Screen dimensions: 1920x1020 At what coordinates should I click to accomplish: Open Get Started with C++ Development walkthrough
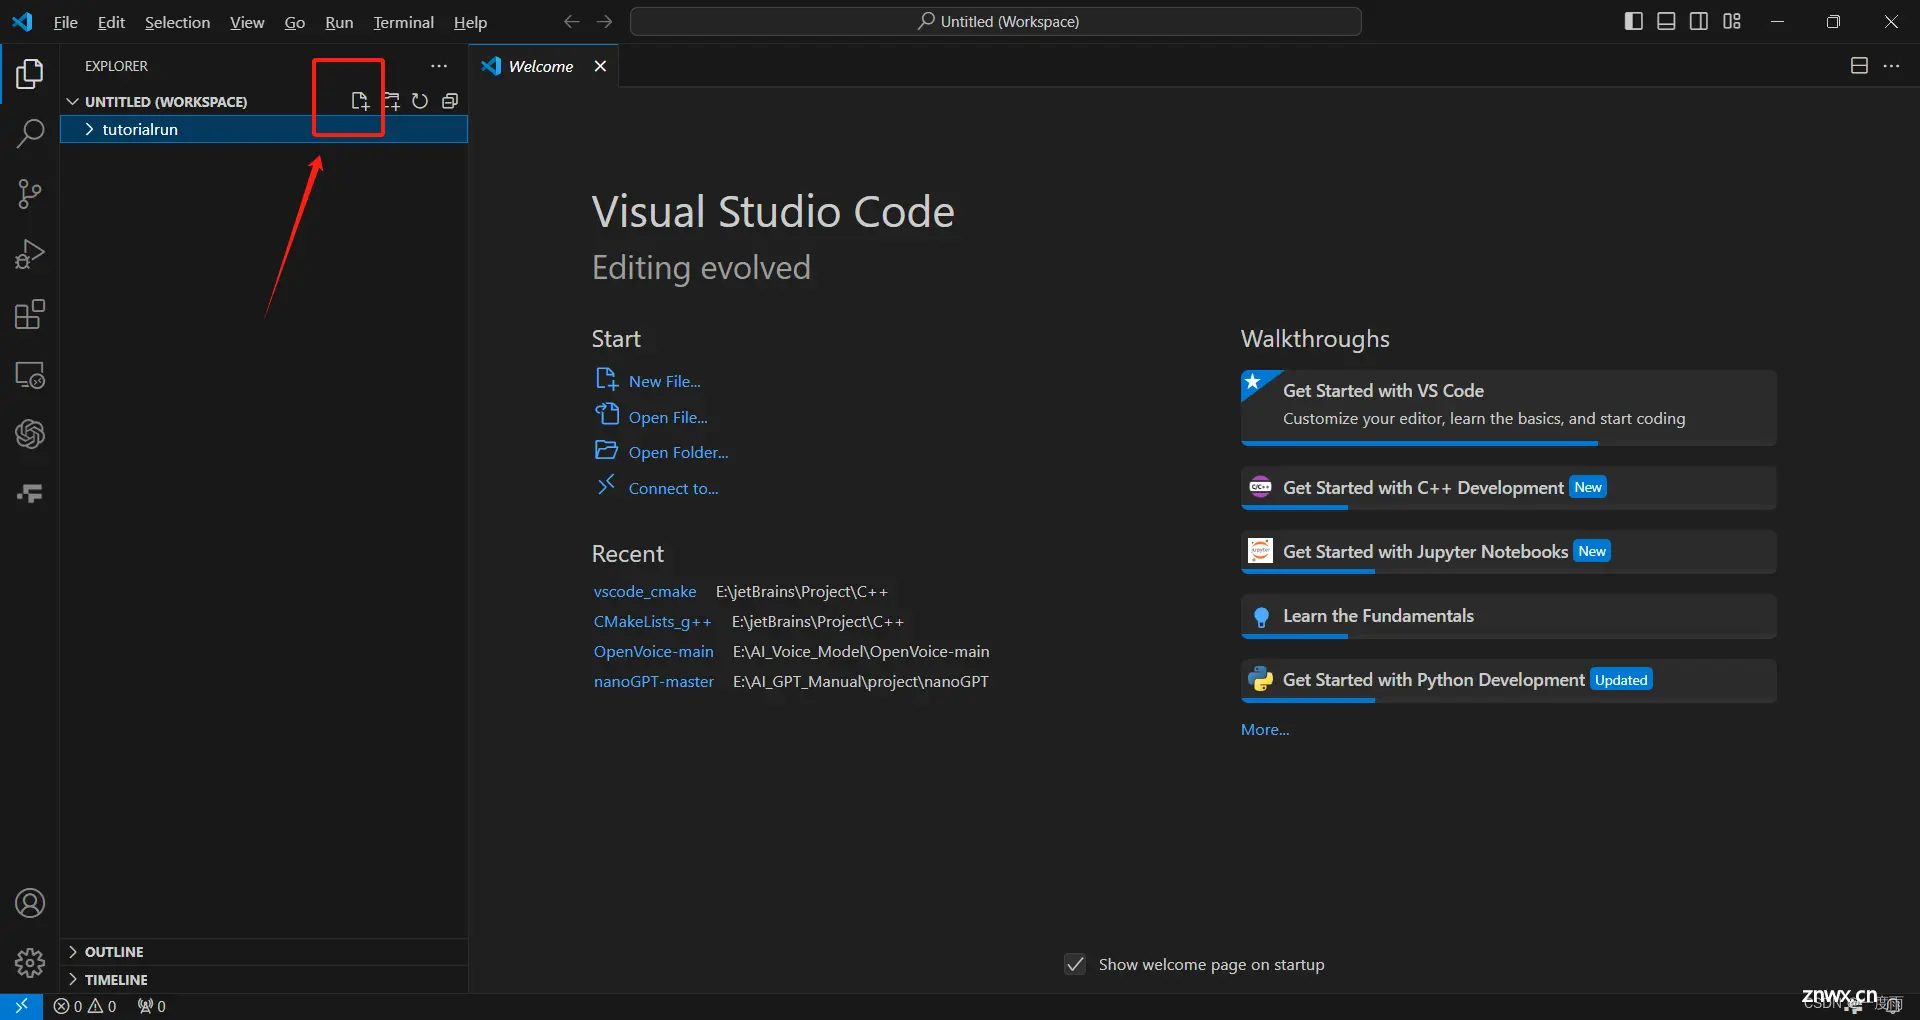click(x=1508, y=488)
